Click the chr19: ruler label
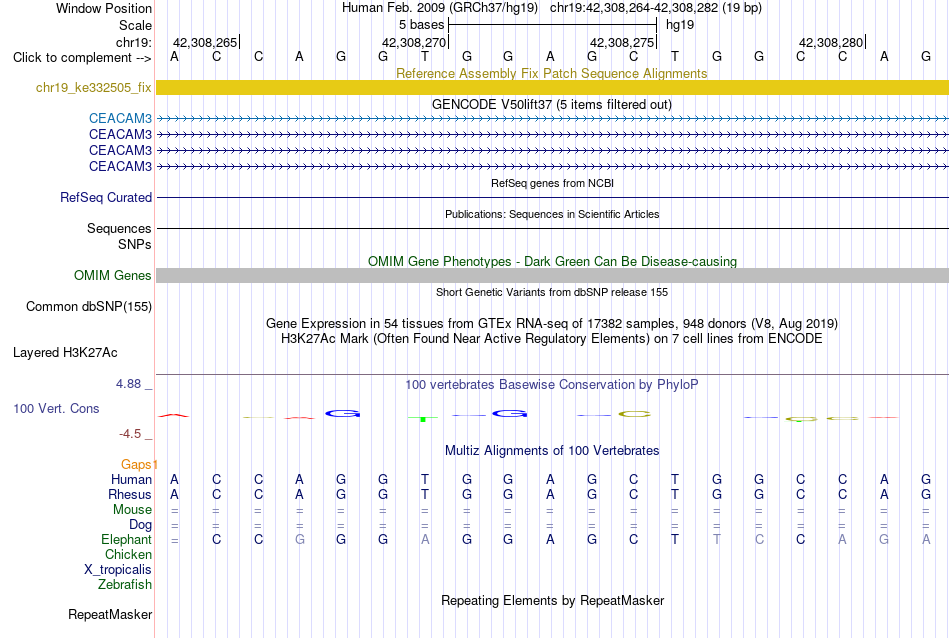 [x=133, y=42]
